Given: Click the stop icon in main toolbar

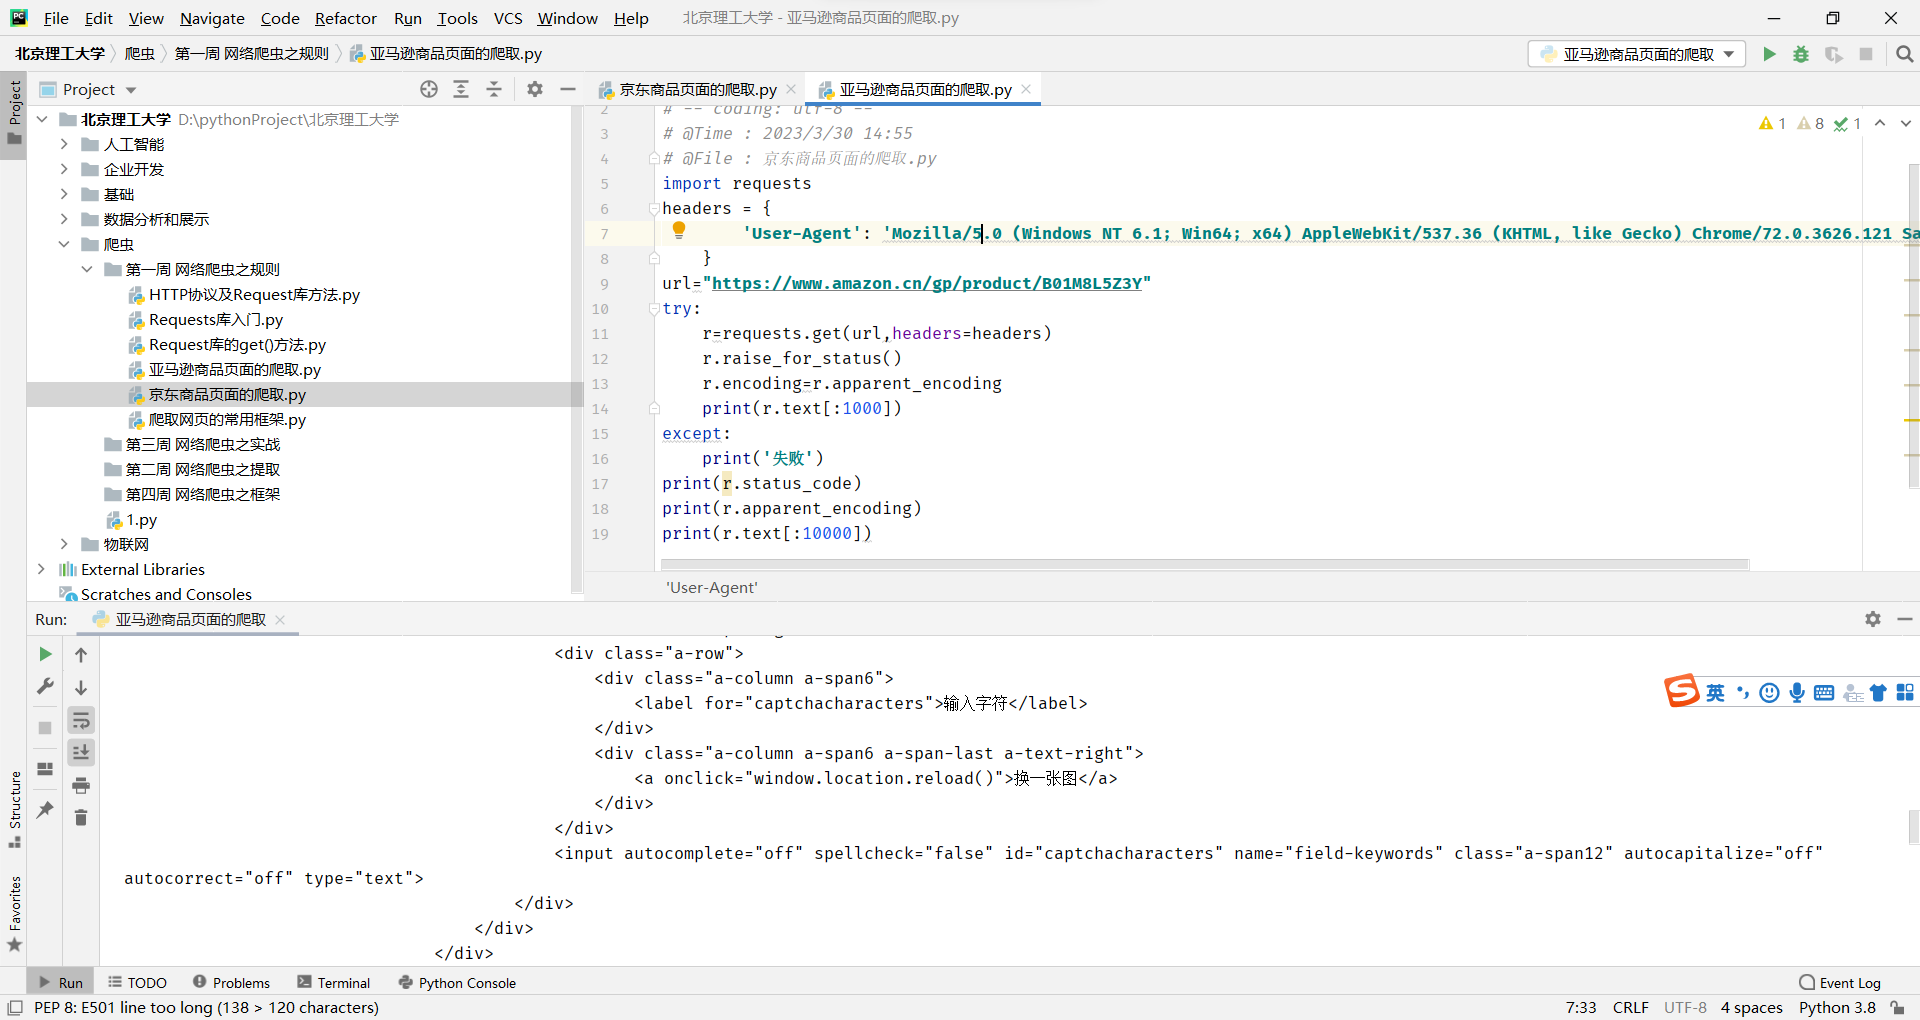Looking at the screenshot, I should point(1866,54).
